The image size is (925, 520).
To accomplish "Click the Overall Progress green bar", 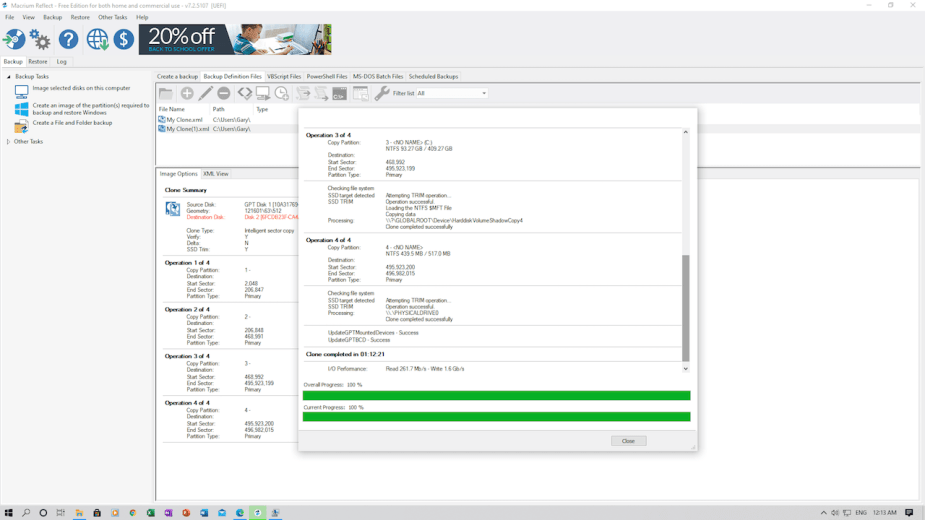I will pyautogui.click(x=496, y=396).
